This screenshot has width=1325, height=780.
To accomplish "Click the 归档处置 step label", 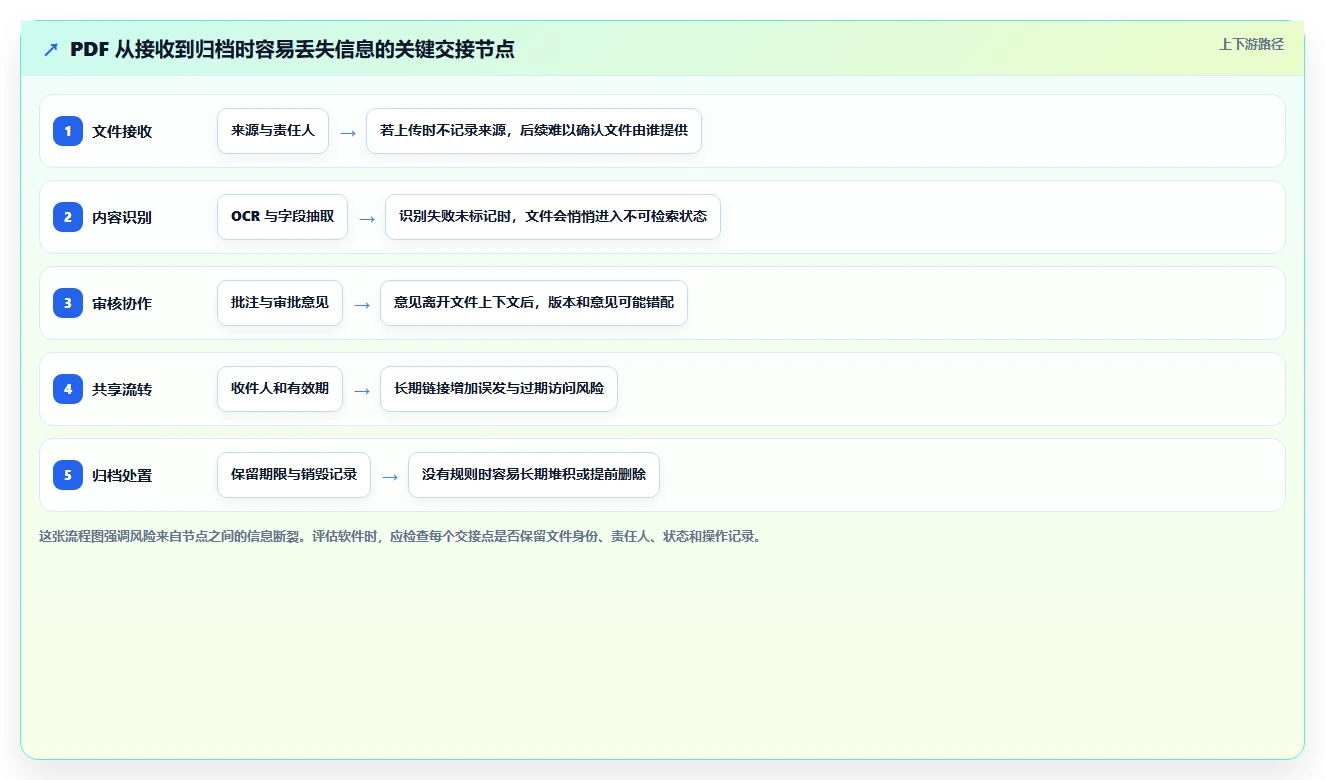I will click(122, 475).
